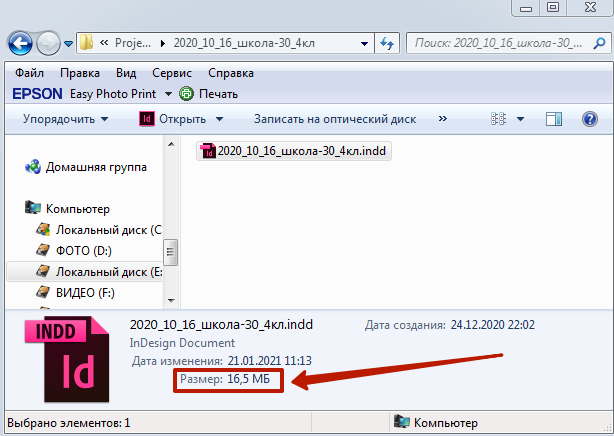614x436 pixels.
Task: Click the large INDD file icon in details pane
Action: coord(66,361)
